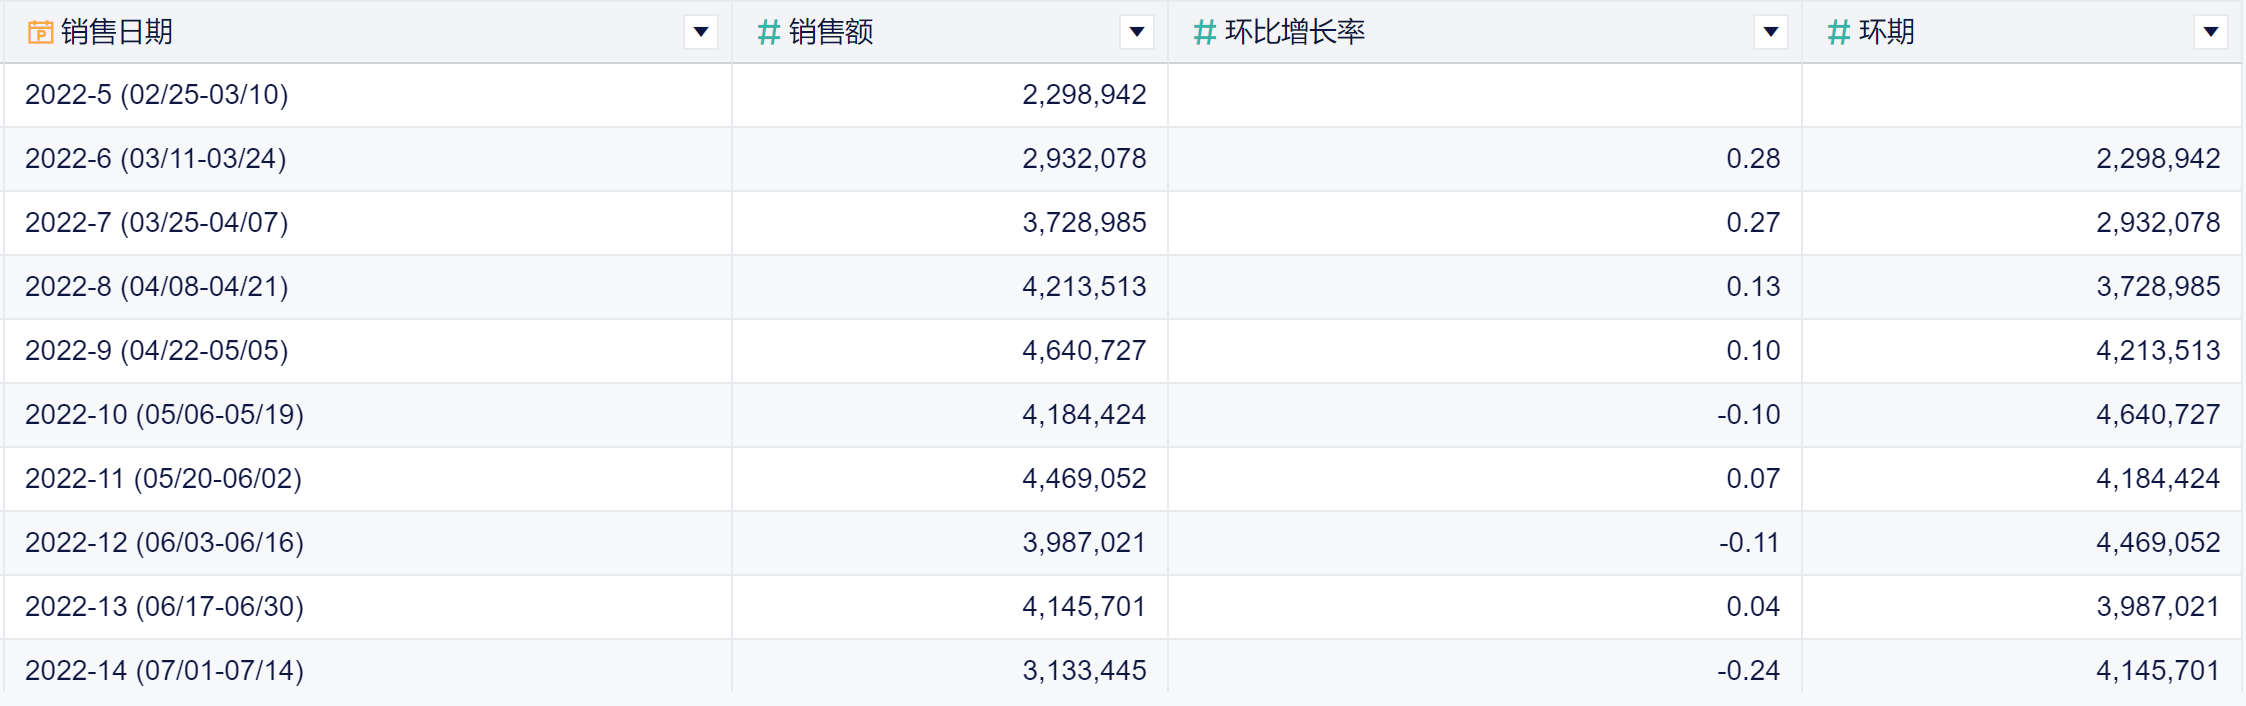Open the 销售日期 column dropdown arrow
Screen dimensions: 2246x706
click(x=701, y=33)
